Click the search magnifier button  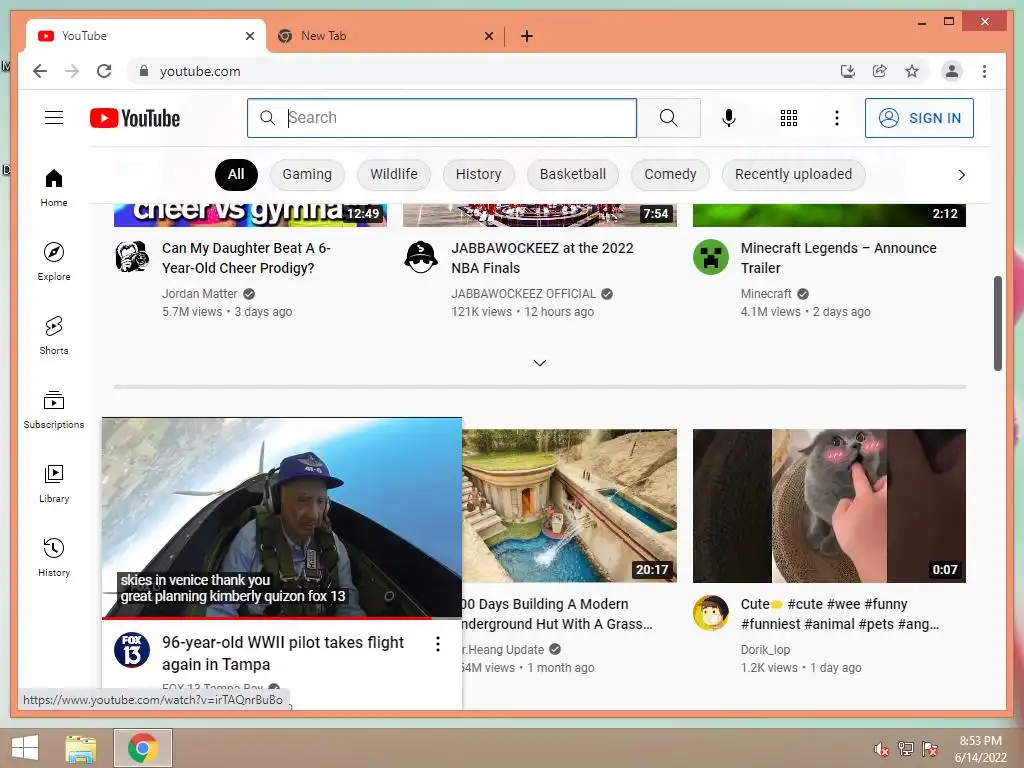click(668, 118)
